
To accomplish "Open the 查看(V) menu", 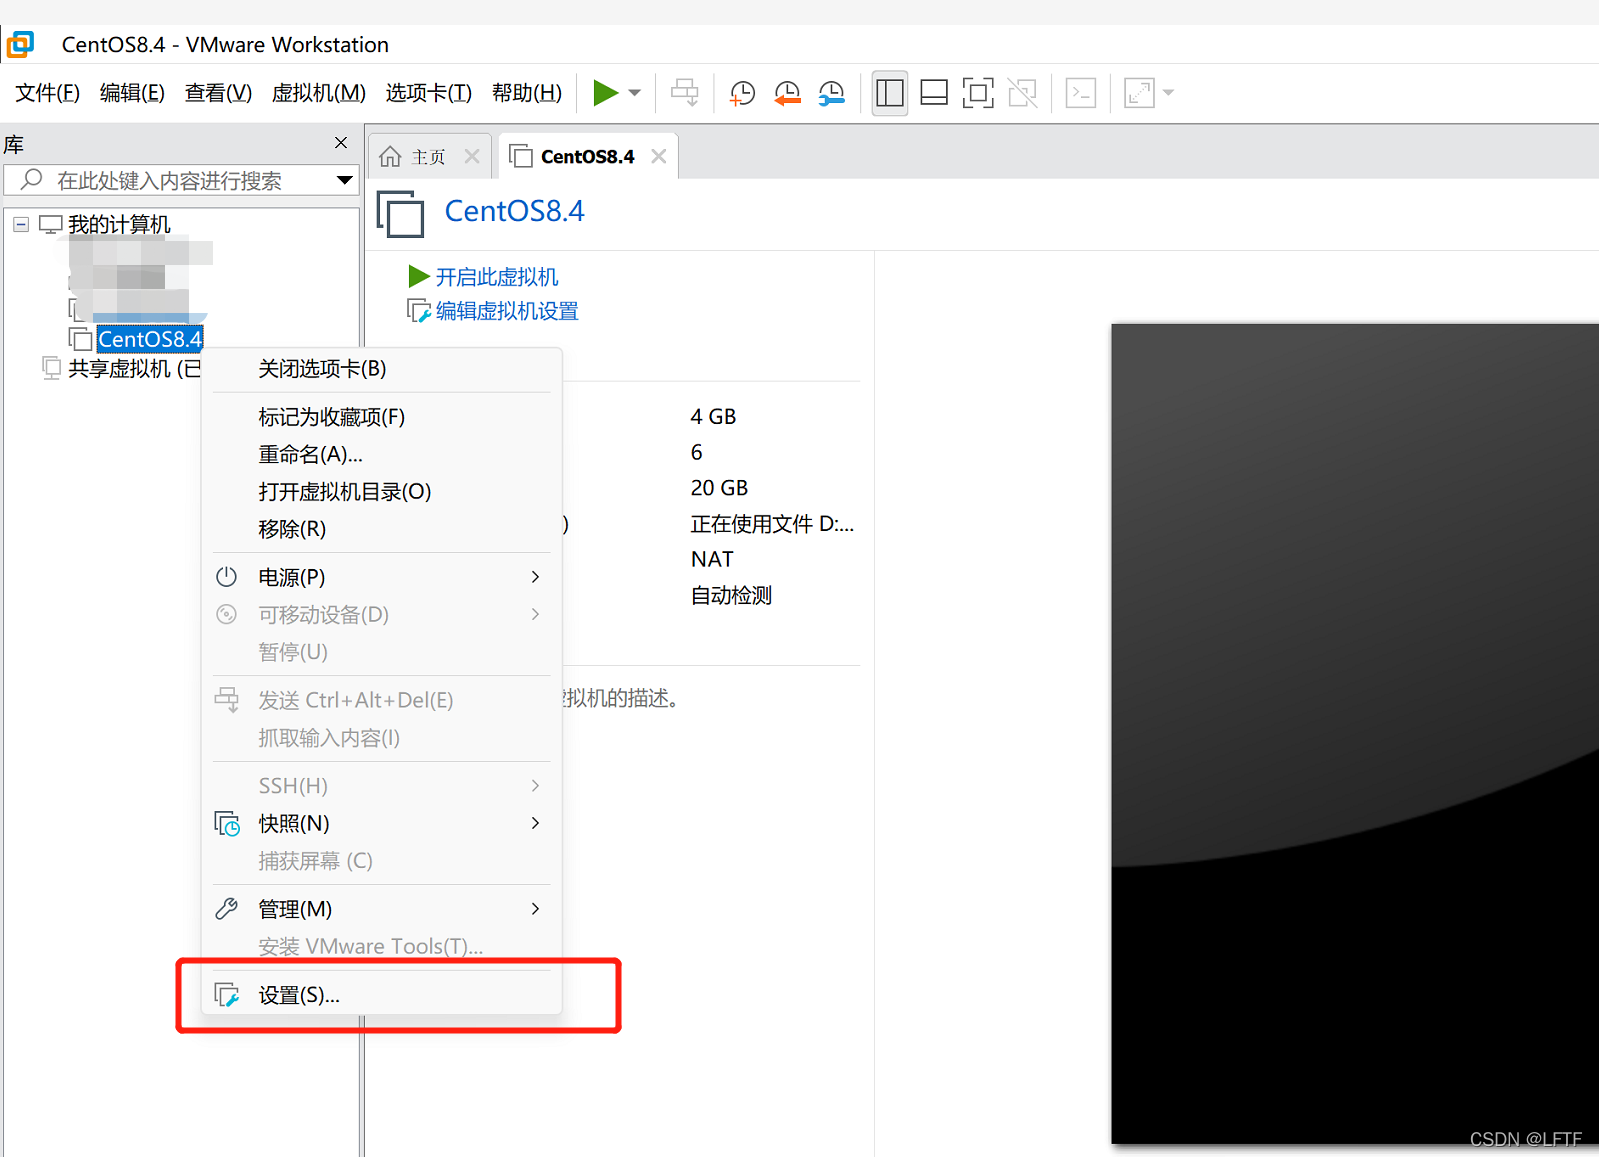I will [x=218, y=93].
